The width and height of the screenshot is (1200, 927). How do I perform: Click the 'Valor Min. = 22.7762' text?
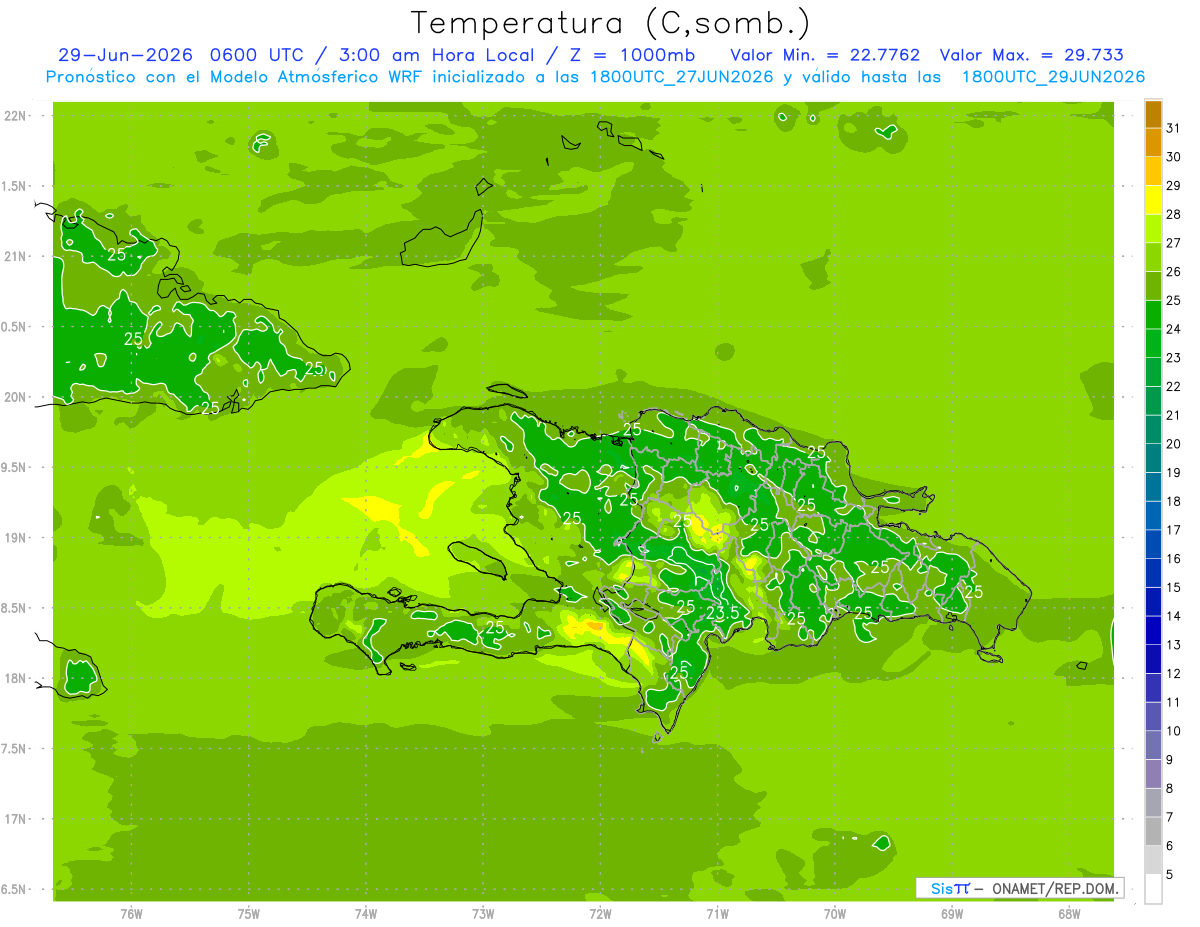(825, 55)
